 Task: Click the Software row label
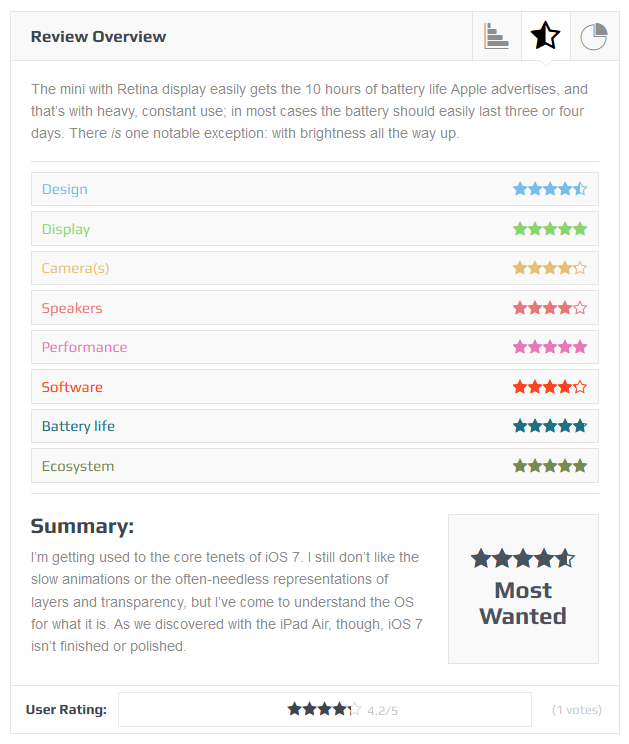tap(72, 387)
